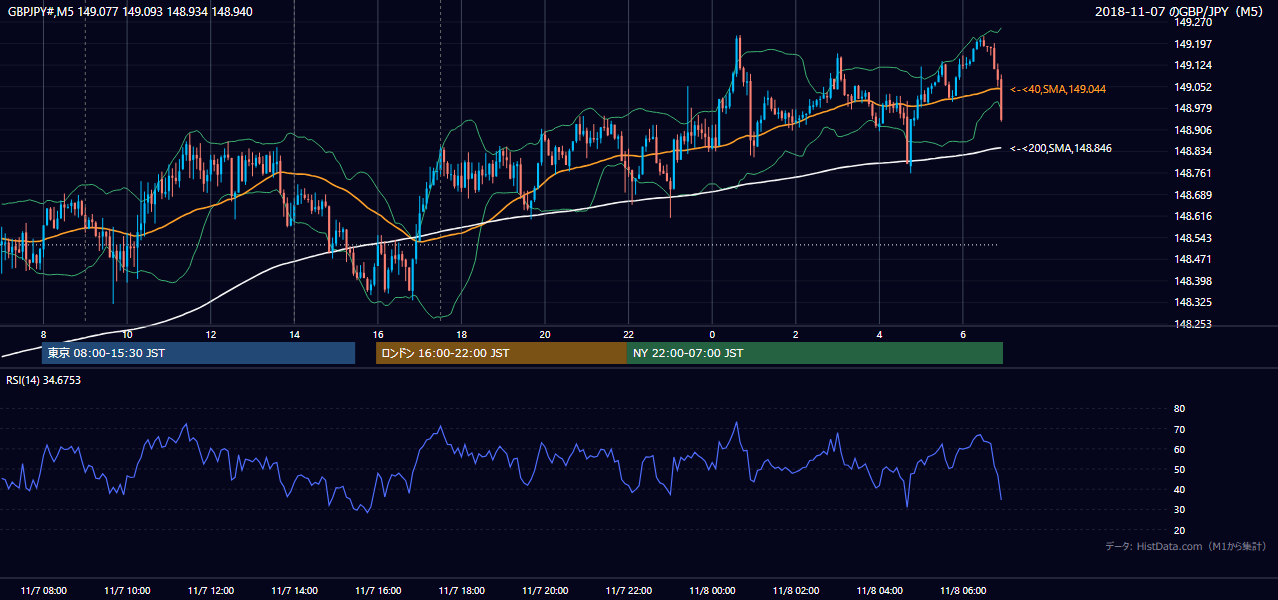Click the '<-<200,SMA,148.846' white label

(x=1061, y=148)
